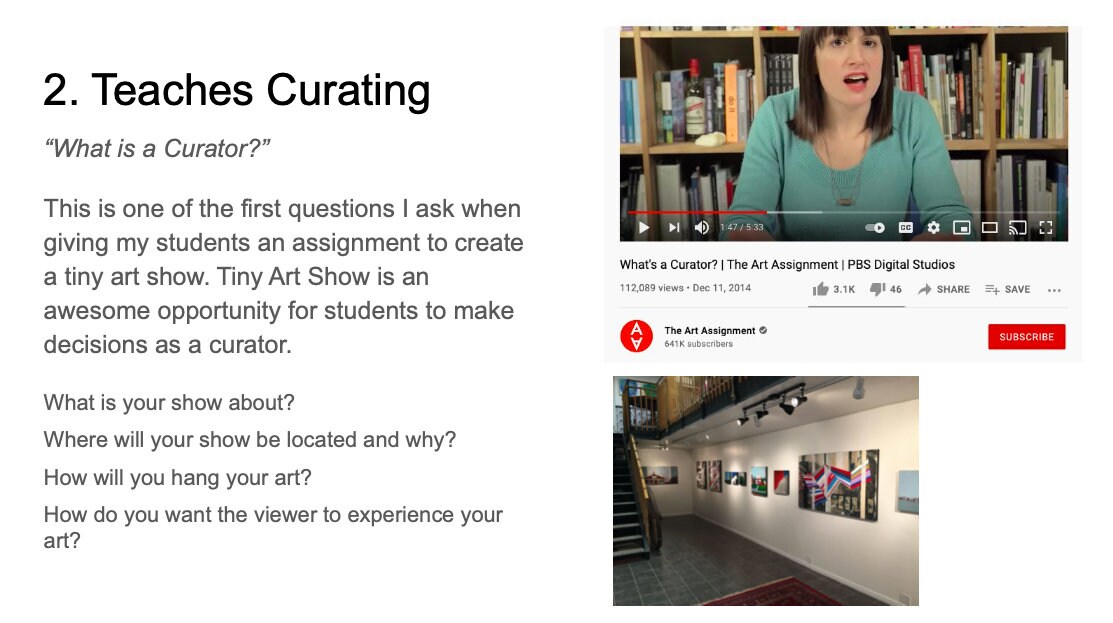Image resolution: width=1113 pixels, height=623 pixels.
Task: Save video to playlist
Action: pyautogui.click(x=1007, y=289)
